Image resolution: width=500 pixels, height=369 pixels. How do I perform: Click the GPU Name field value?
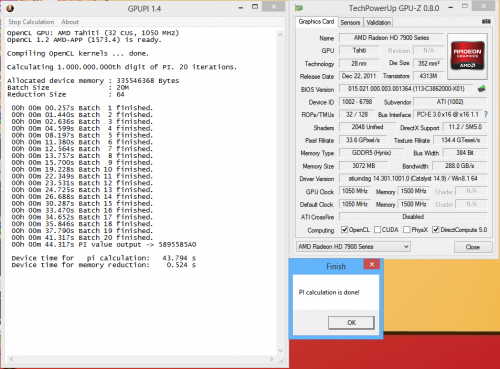(x=391, y=38)
